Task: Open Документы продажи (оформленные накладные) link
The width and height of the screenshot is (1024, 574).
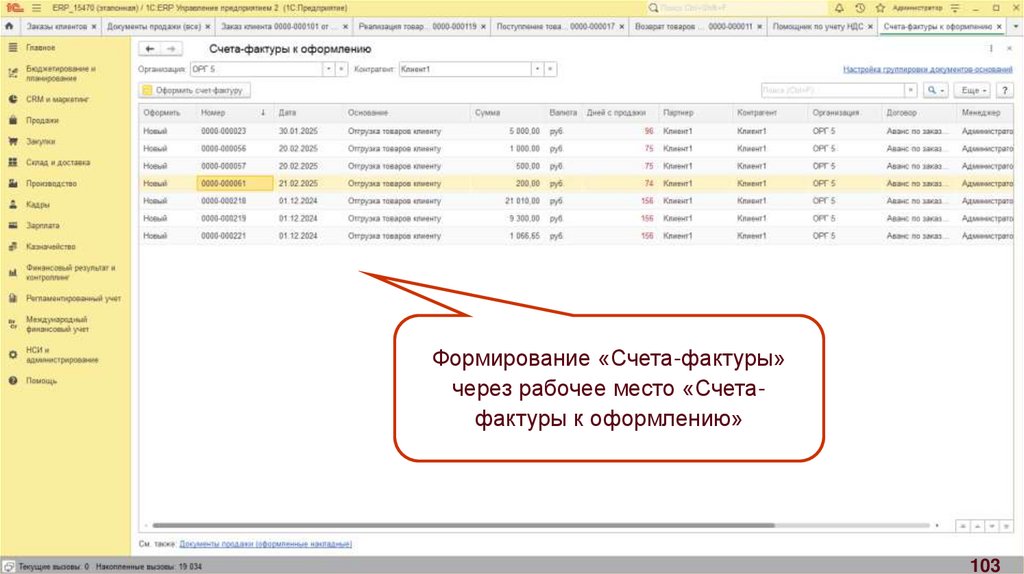Action: [x=266, y=544]
